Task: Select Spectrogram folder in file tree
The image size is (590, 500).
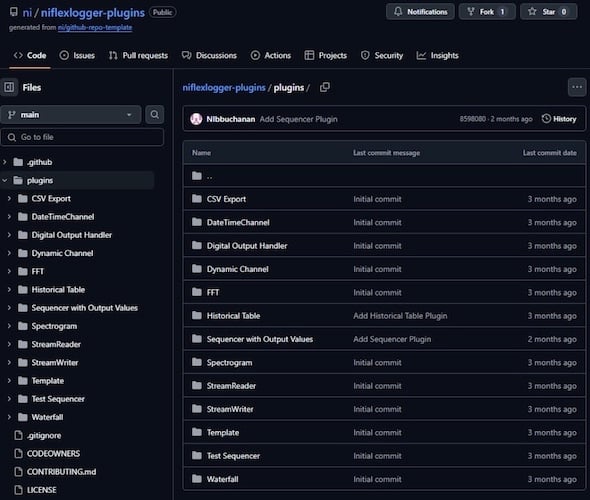Action: pyautogui.click(x=54, y=326)
